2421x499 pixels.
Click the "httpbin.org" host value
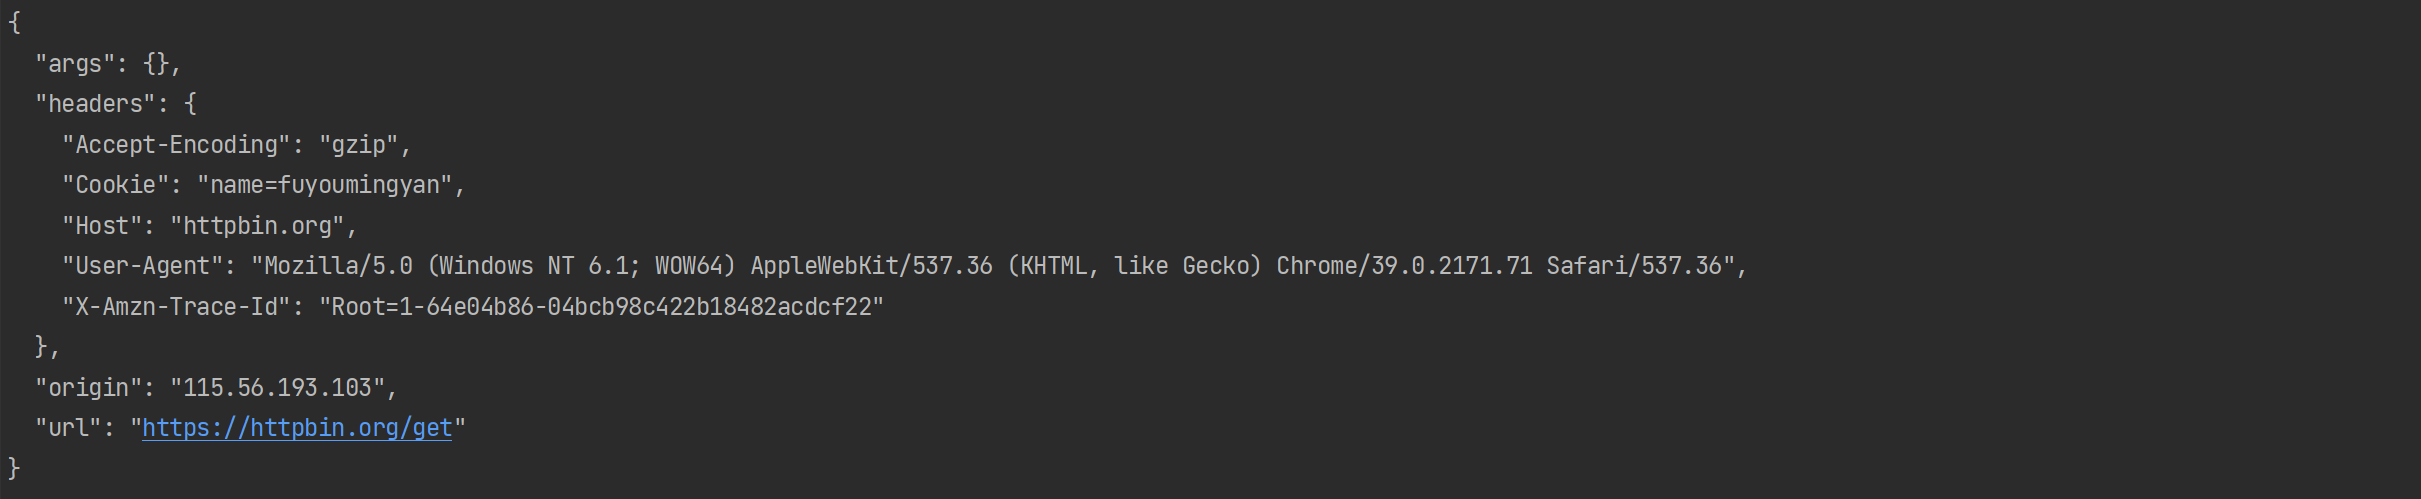tap(257, 226)
